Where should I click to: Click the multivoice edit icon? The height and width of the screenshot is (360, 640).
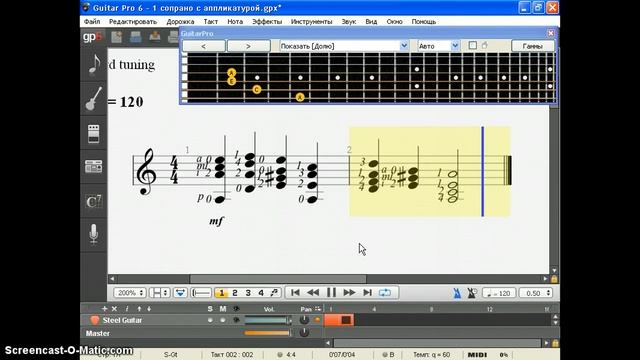pos(274,293)
